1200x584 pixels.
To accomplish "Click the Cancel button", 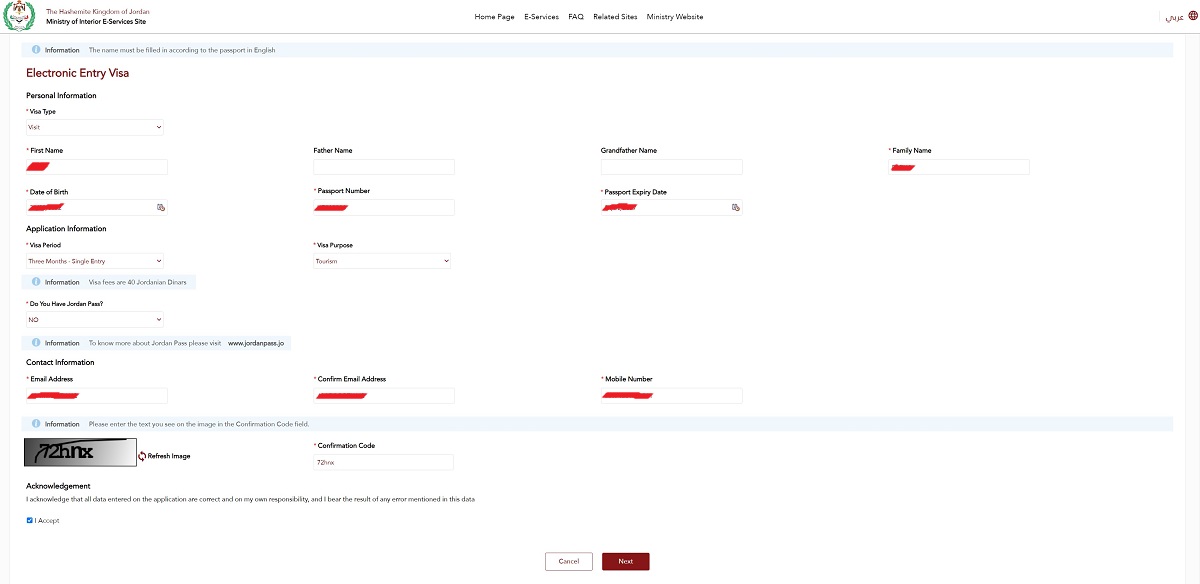I will point(569,561).
